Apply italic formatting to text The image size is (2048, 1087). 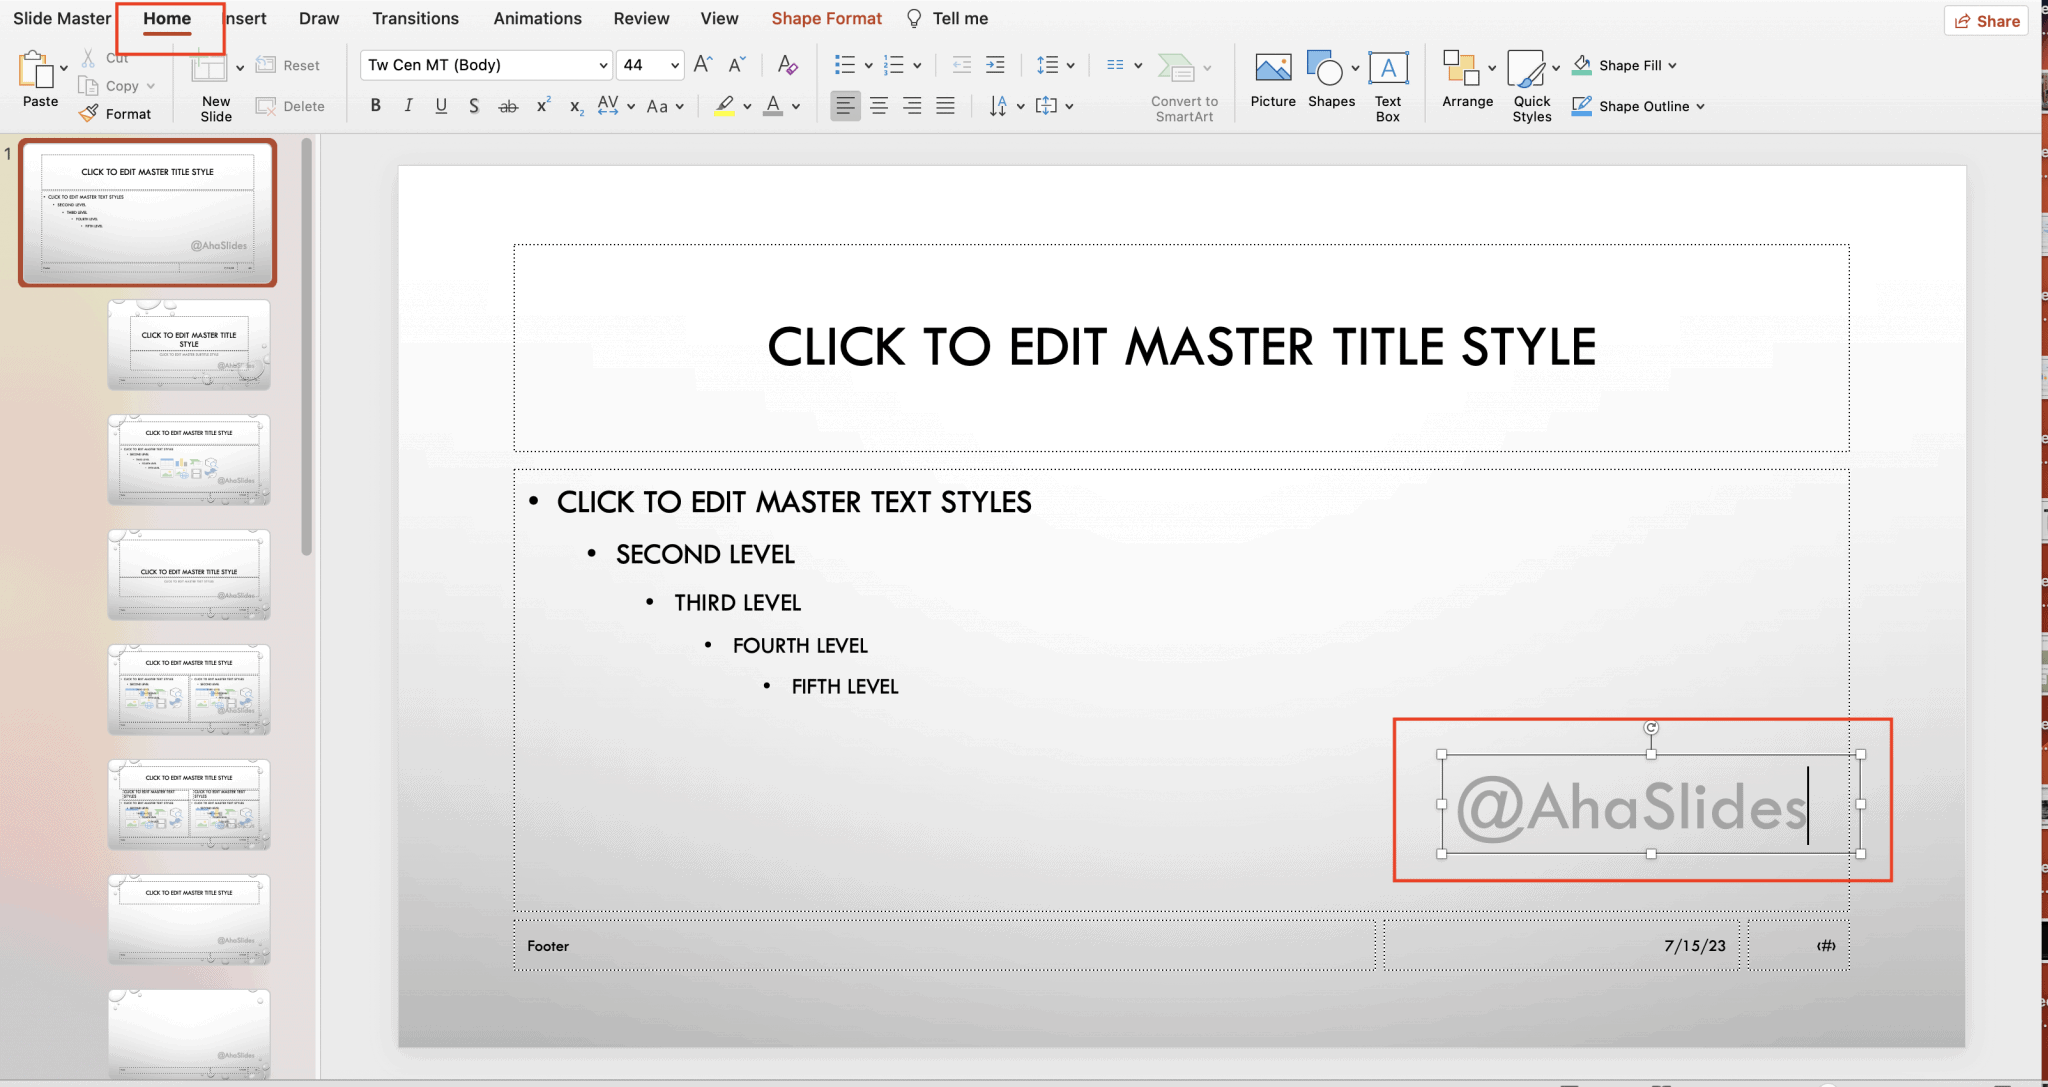coord(408,105)
